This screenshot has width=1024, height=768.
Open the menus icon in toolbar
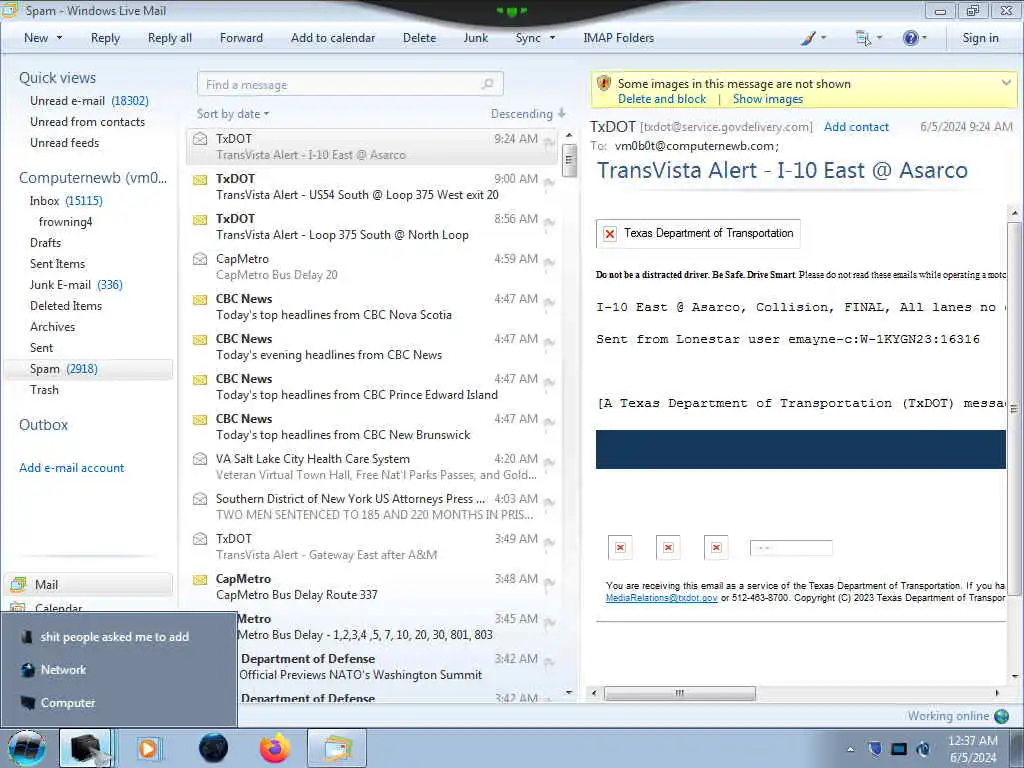tap(863, 38)
